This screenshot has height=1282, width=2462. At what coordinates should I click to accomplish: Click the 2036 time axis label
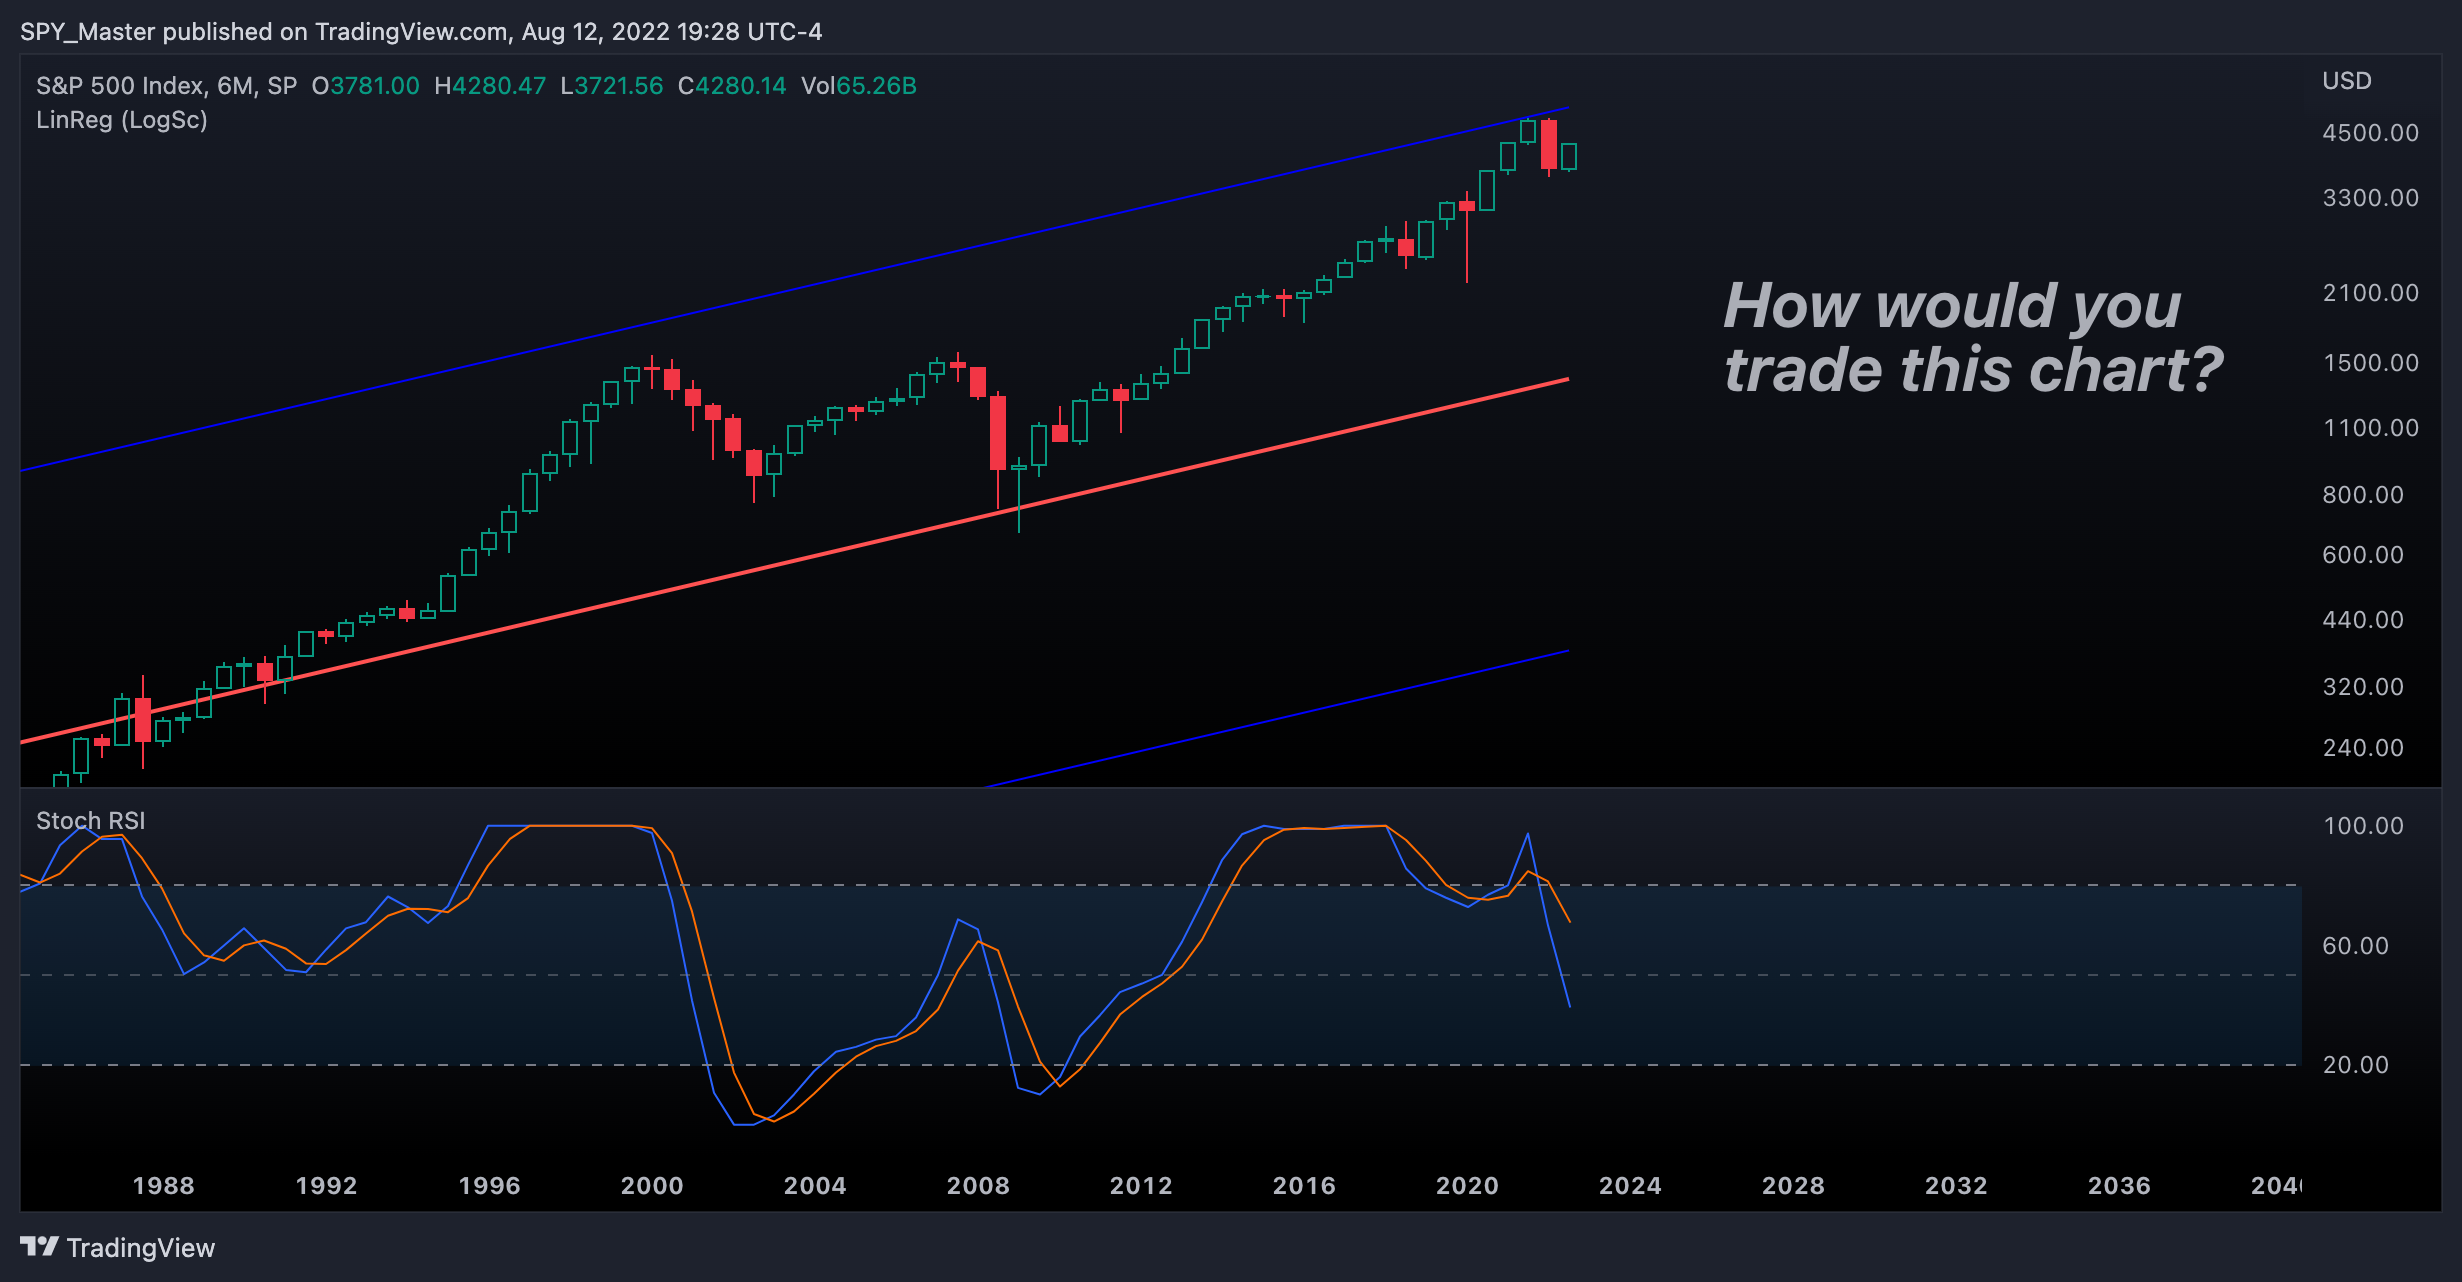[x=2119, y=1186]
